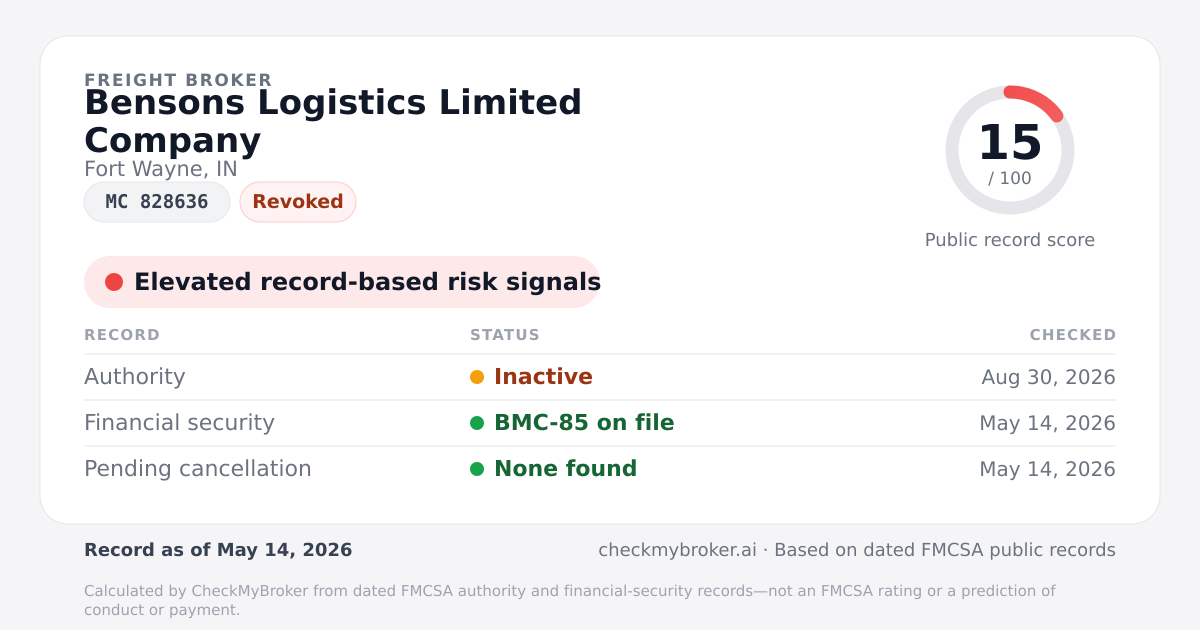Viewport: 1200px width, 630px height.
Task: Click the Public record score label
Action: pyautogui.click(x=1010, y=240)
